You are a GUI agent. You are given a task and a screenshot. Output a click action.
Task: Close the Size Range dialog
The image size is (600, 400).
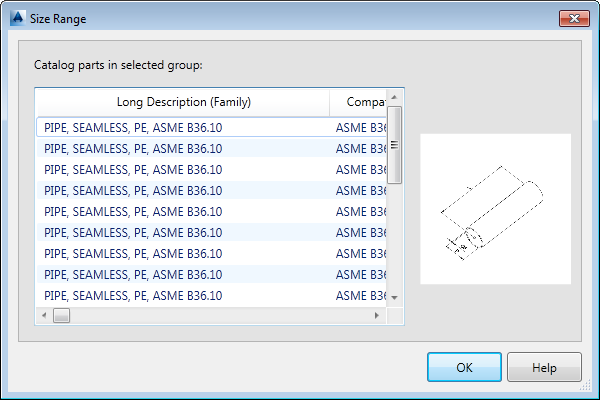coord(573,16)
